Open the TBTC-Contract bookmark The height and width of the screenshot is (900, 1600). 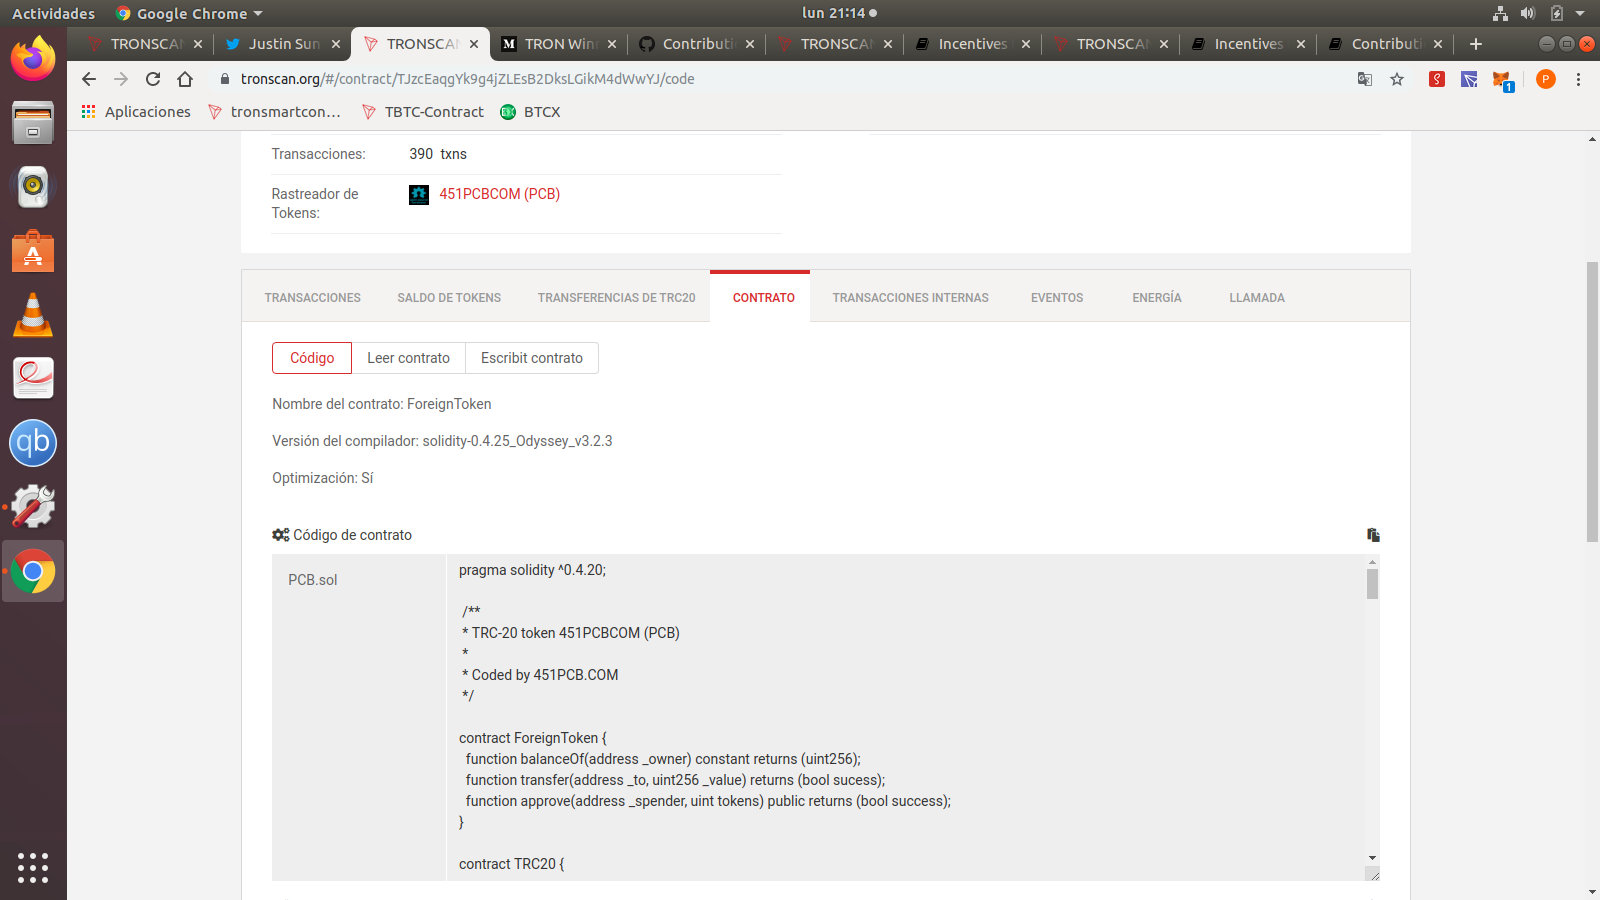pyautogui.click(x=432, y=112)
